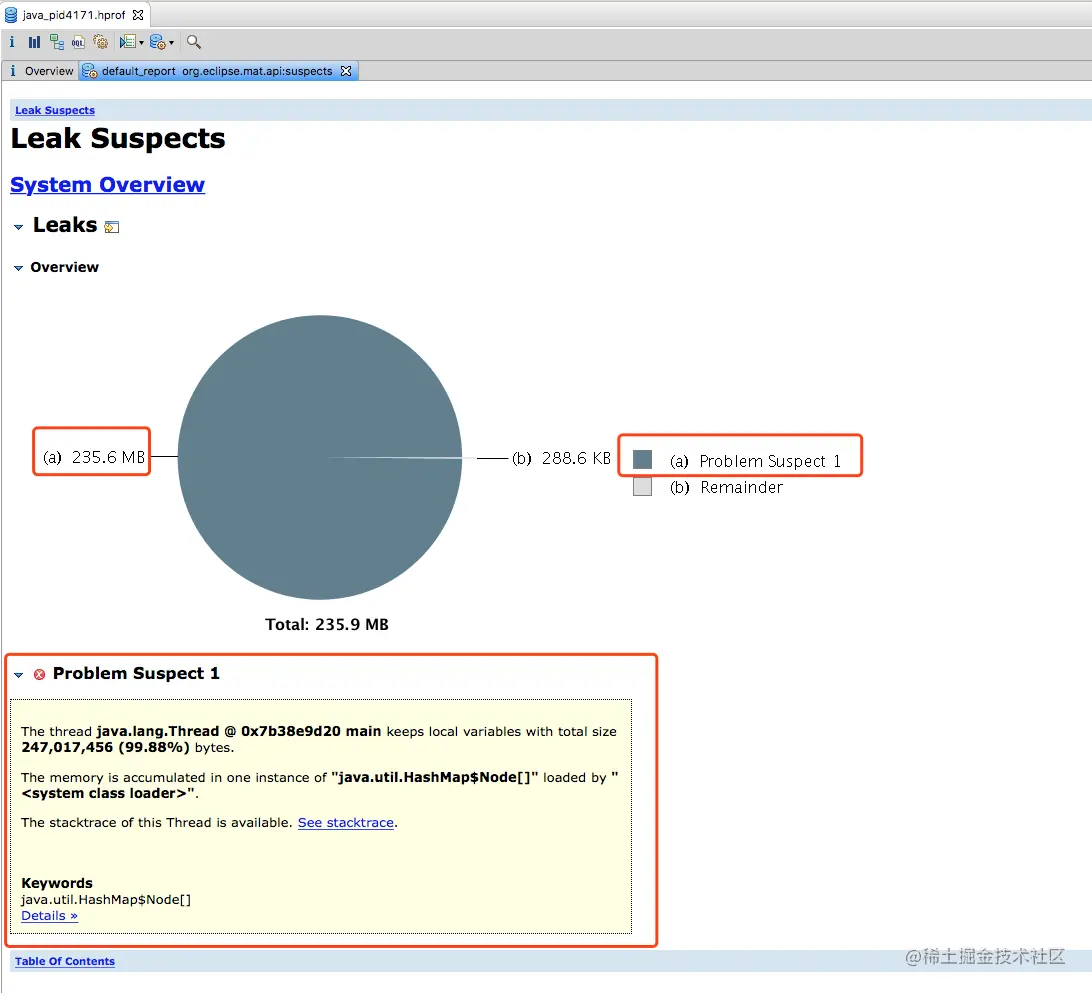Click 'java.lang.Thread @ 0x7b38e9d20 main' text
Screen dimensions: 1092x993
238,731
